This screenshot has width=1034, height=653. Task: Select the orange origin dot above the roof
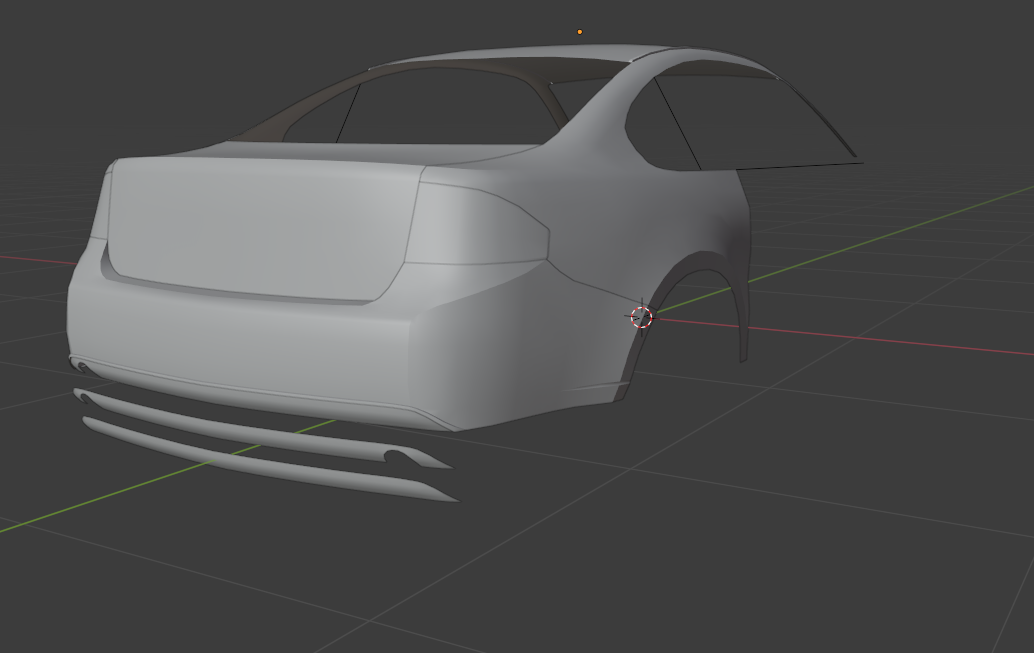580,32
